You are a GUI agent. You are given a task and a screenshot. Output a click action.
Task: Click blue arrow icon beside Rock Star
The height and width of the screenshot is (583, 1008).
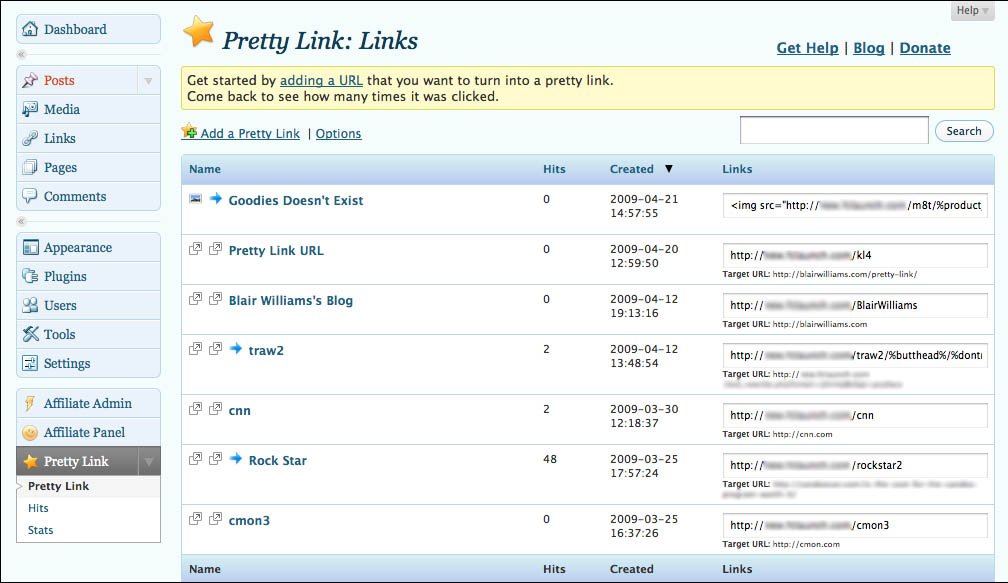click(236, 458)
